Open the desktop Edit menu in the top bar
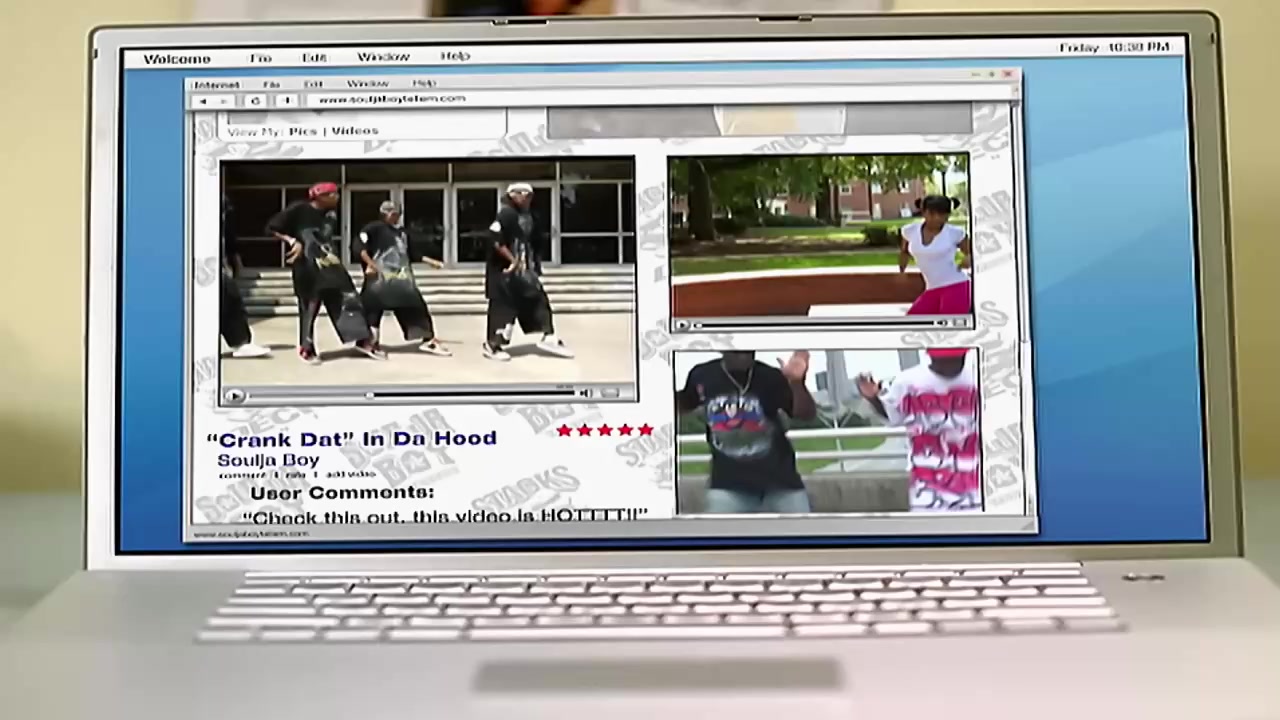This screenshot has height=720, width=1280. [x=314, y=57]
